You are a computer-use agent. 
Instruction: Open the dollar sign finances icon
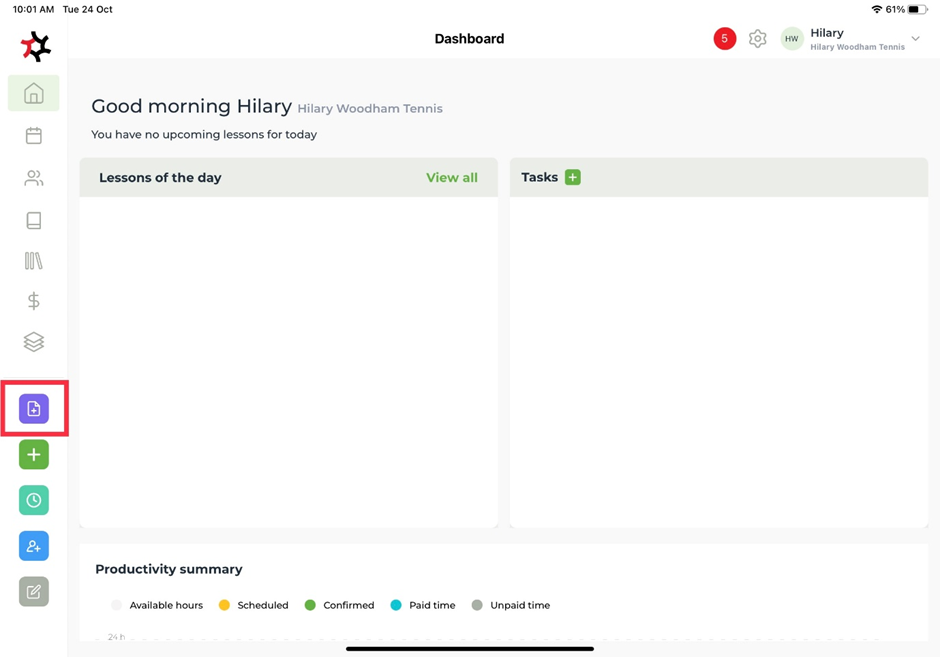tap(34, 301)
